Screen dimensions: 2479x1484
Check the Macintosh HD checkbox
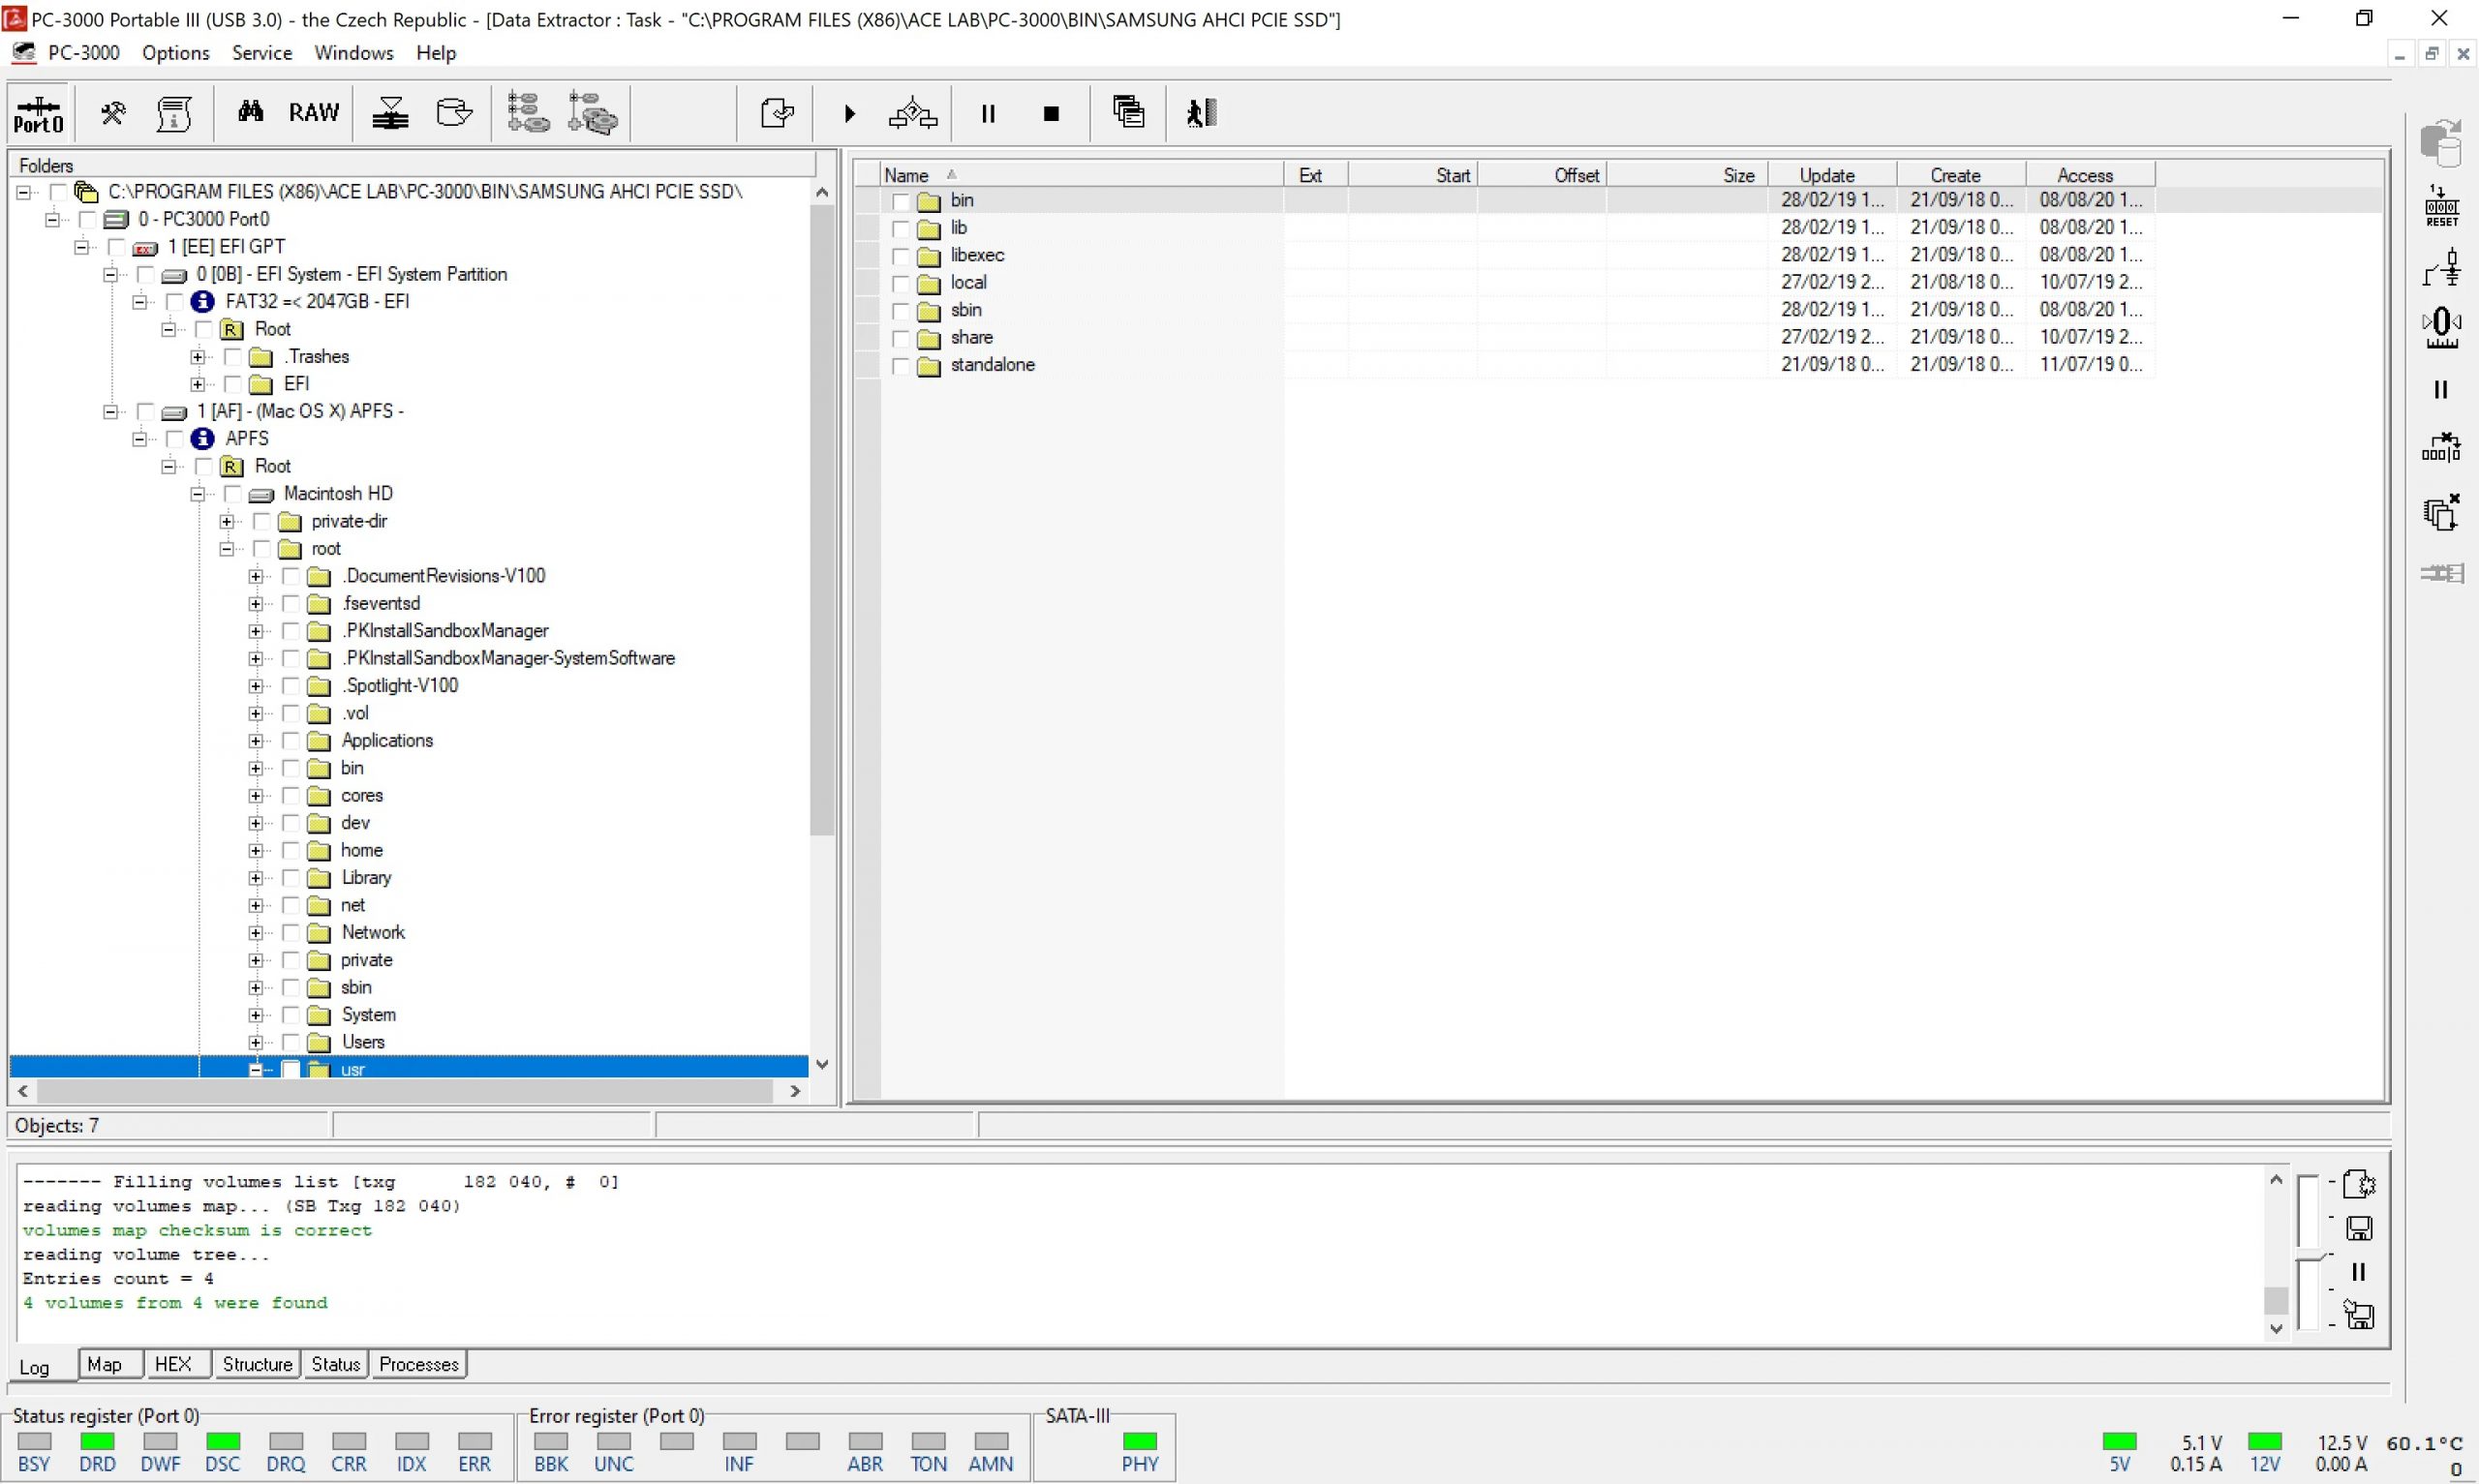point(233,494)
